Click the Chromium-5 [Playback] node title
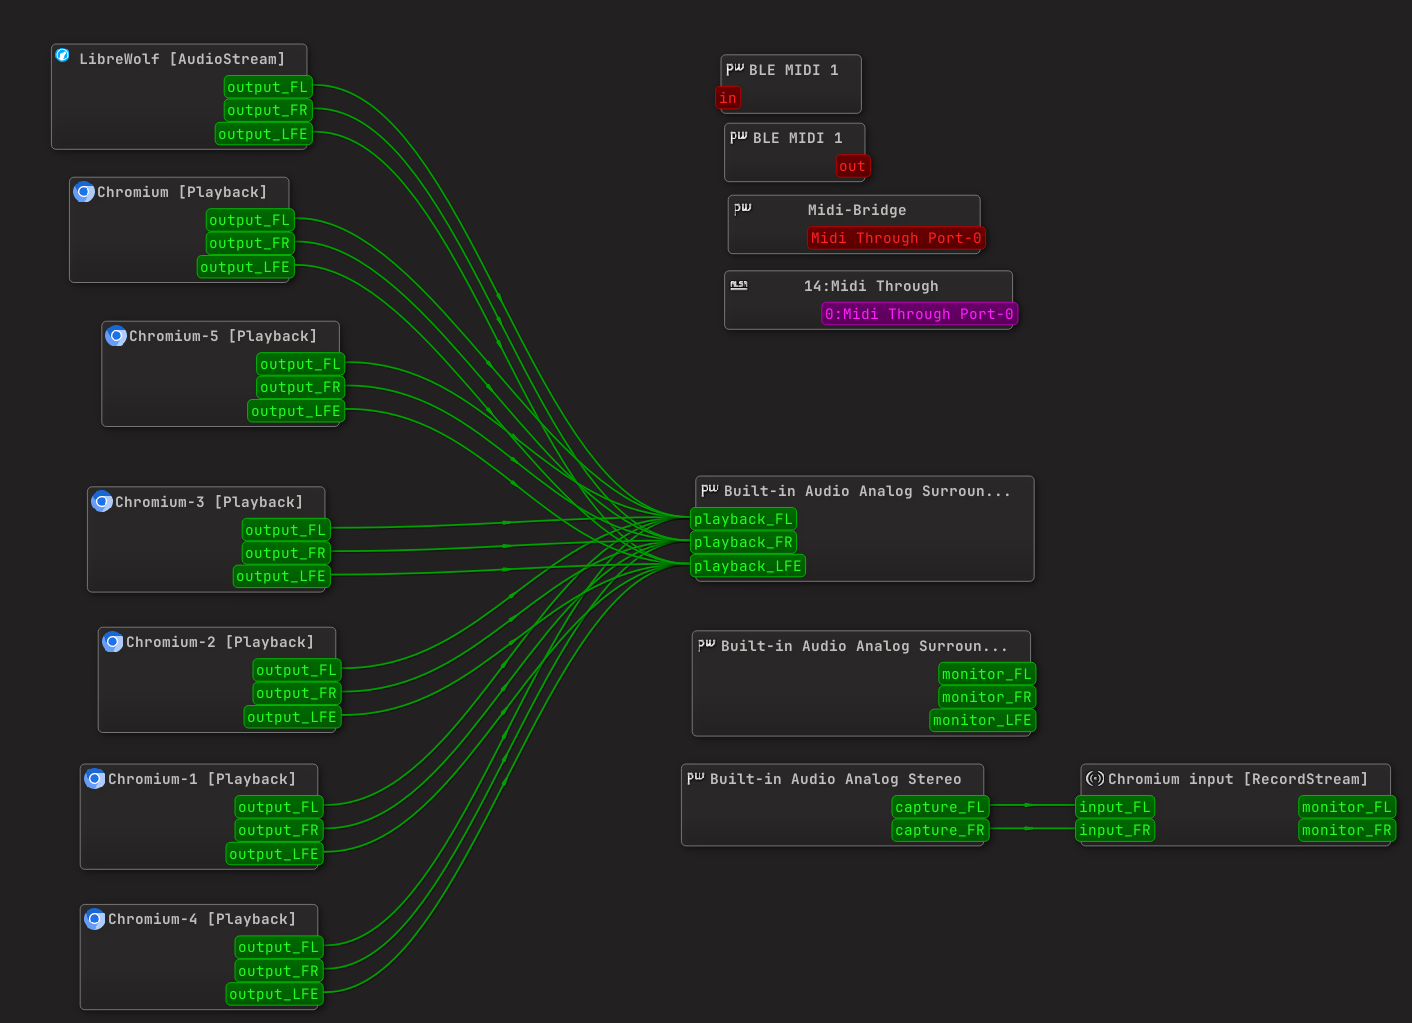Screen dimensions: 1412x1023 pos(223,336)
